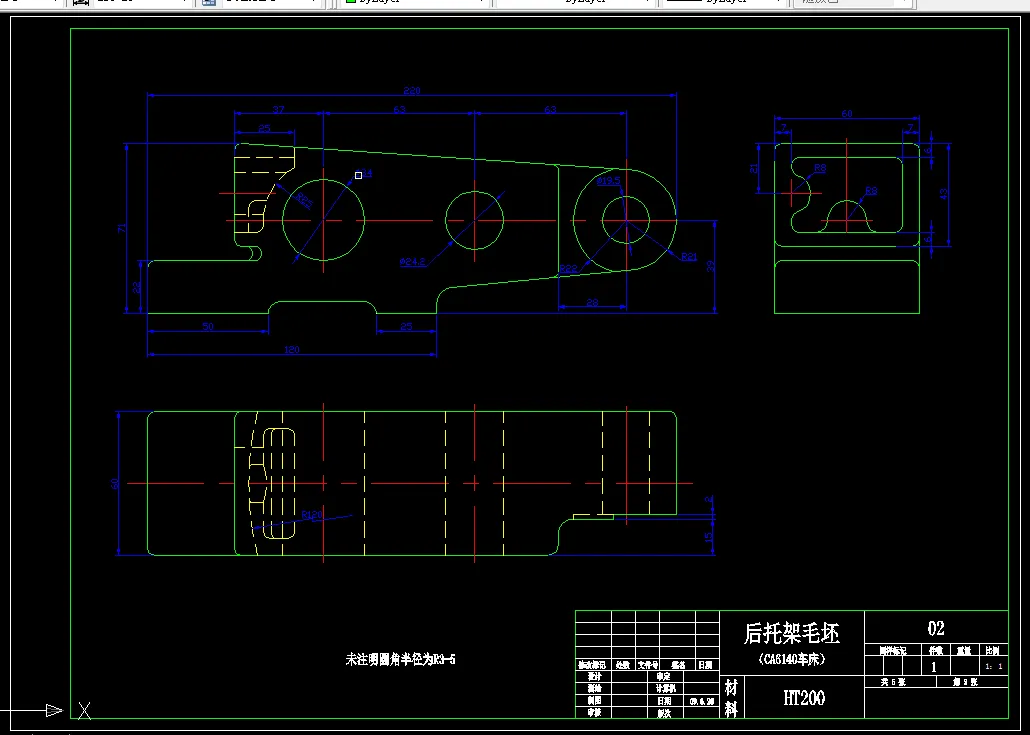The image size is (1030, 735).
Task: Click the 02 drawing number text
Action: (x=936, y=629)
